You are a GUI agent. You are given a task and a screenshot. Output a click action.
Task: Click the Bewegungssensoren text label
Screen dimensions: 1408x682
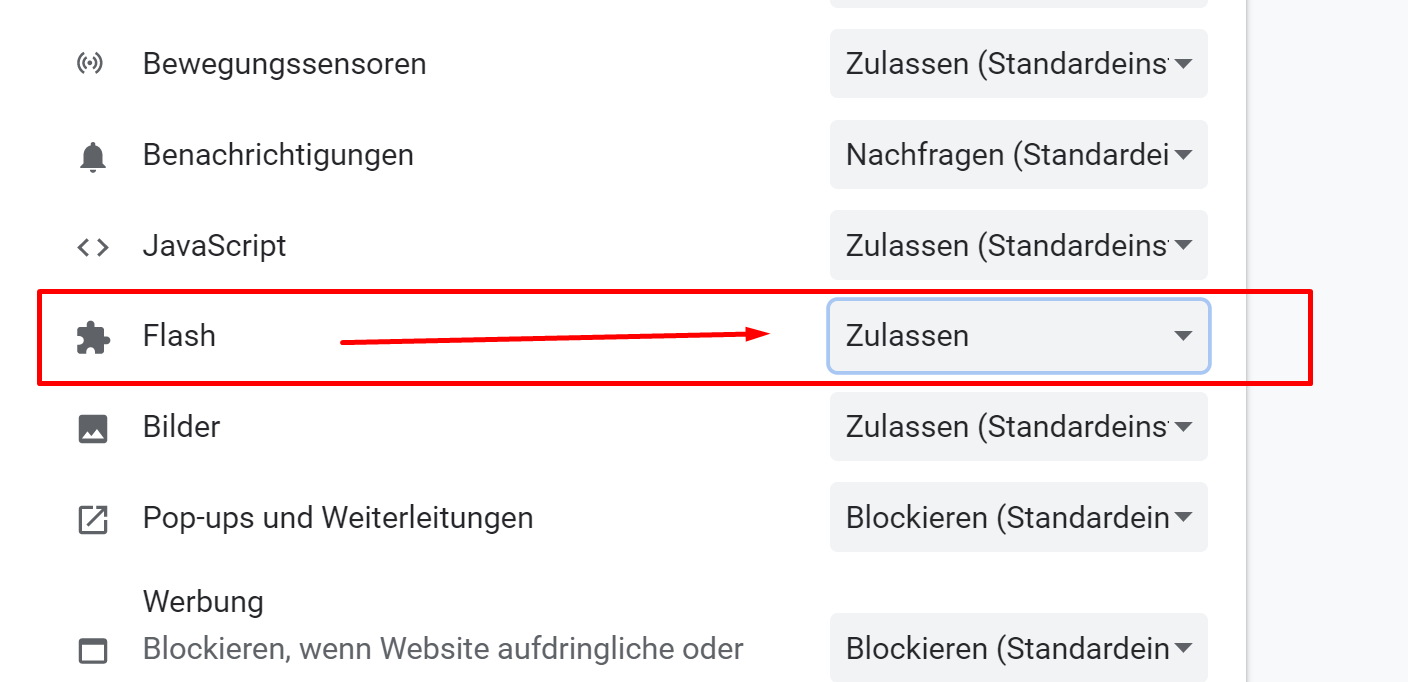[x=284, y=64]
